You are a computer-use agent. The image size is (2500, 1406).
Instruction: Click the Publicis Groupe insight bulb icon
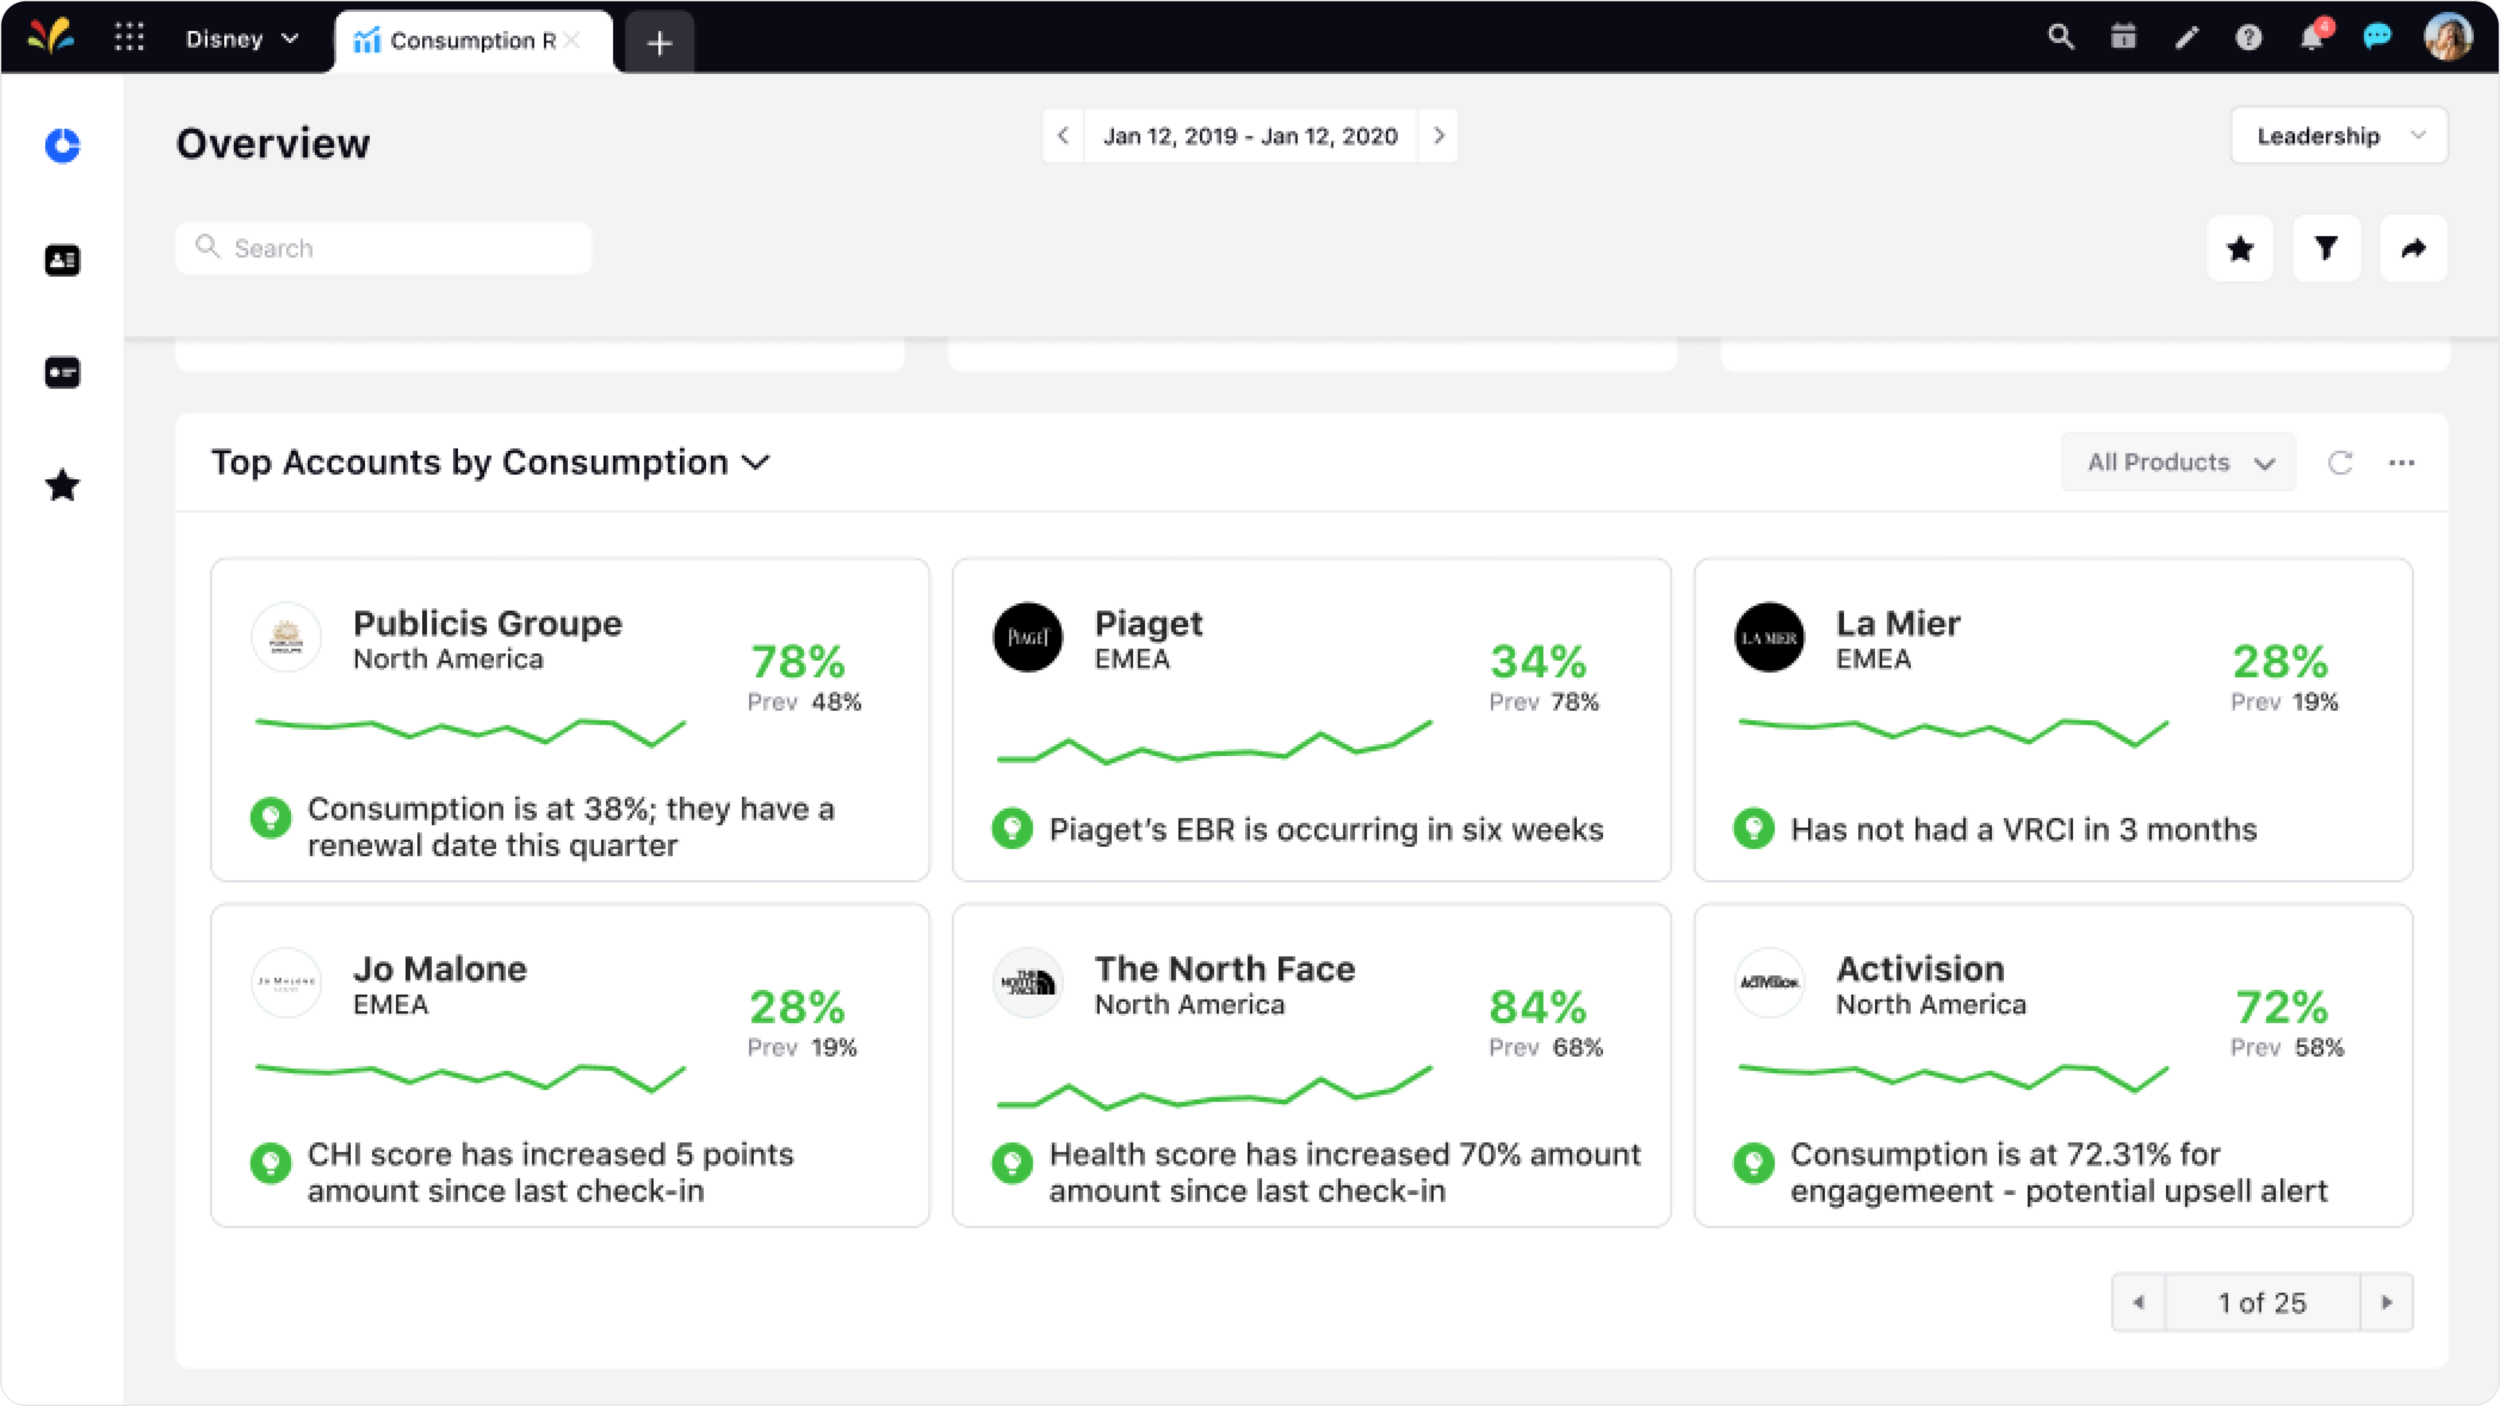tap(270, 818)
